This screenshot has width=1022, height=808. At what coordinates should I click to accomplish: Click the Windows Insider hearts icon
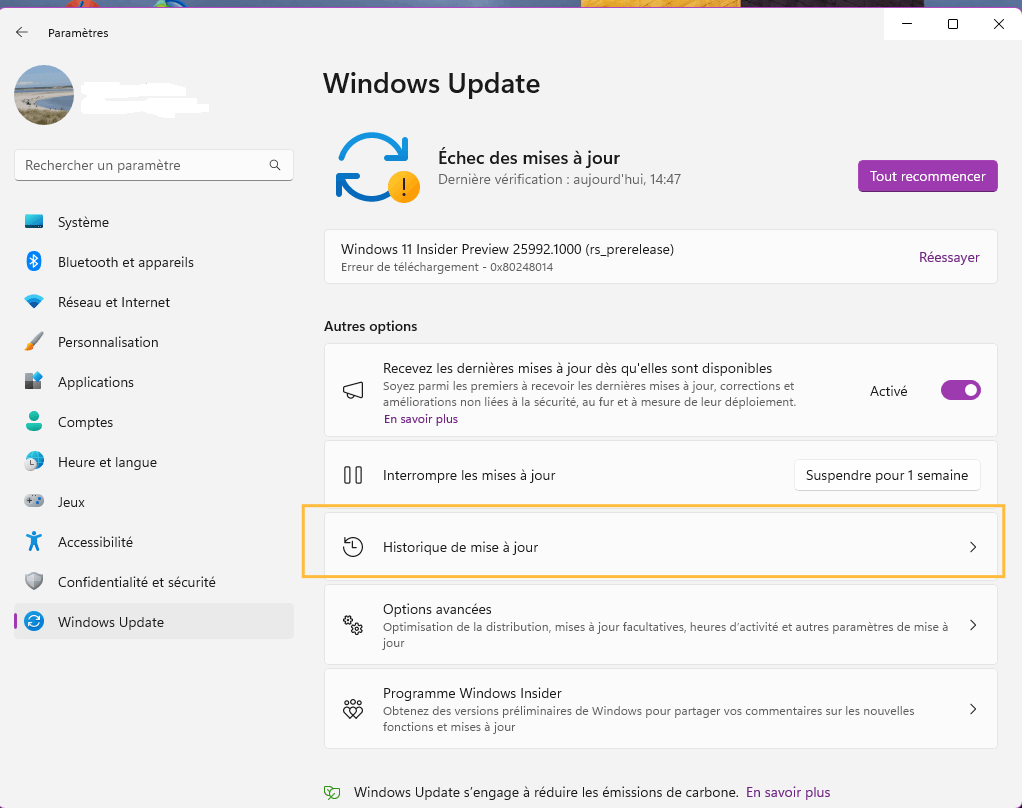coord(353,709)
